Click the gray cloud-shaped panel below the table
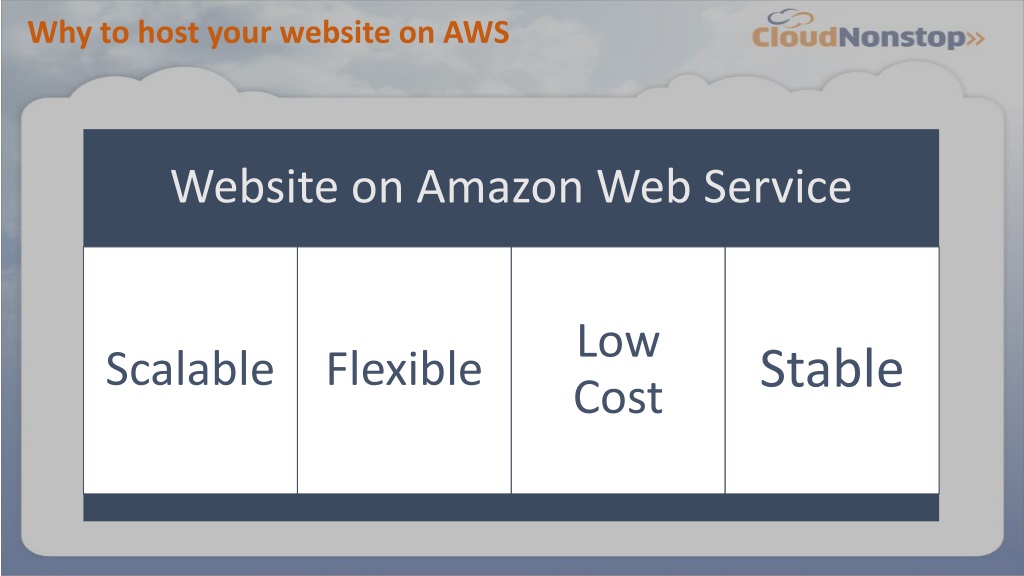Screen dimensions: 1024x576 (x=511, y=539)
